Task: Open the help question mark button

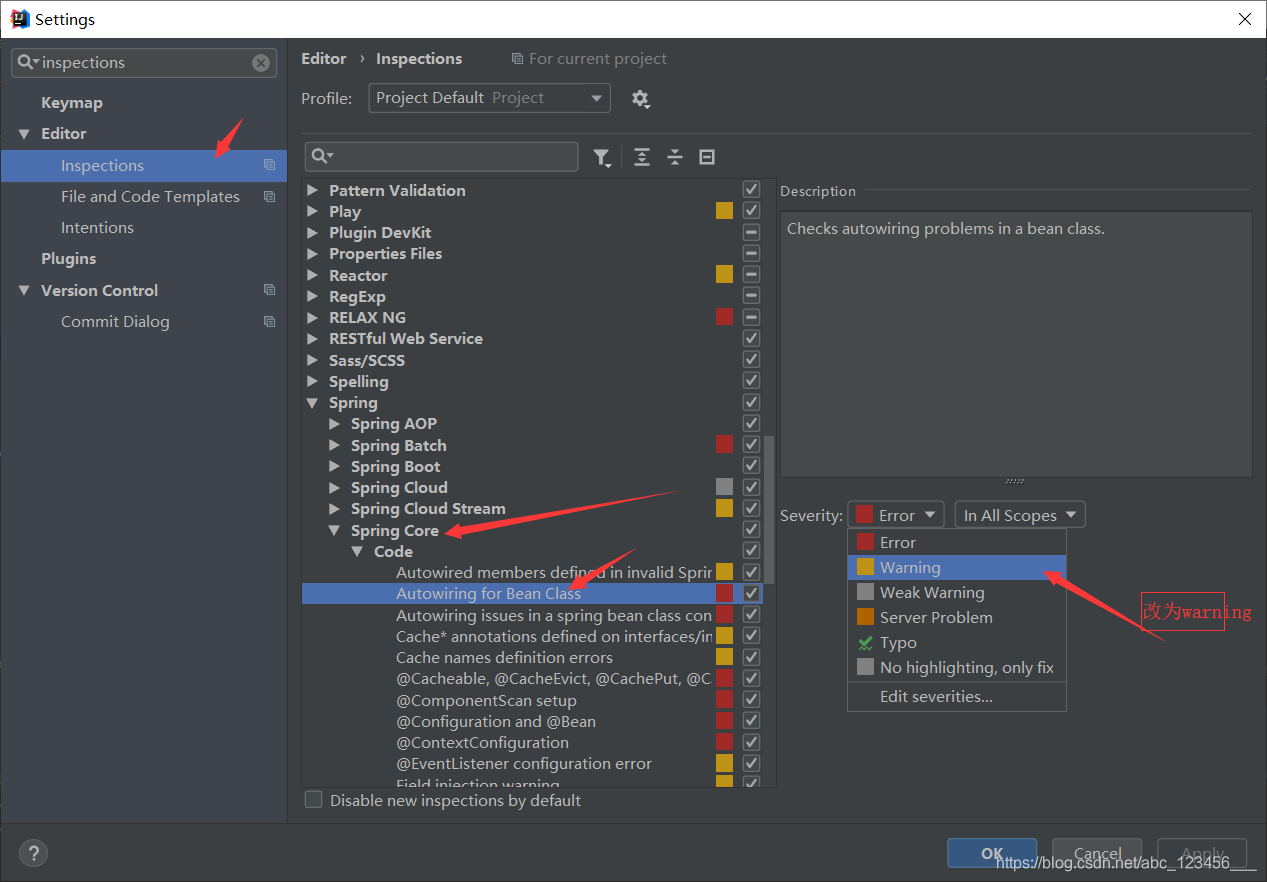Action: 33,853
